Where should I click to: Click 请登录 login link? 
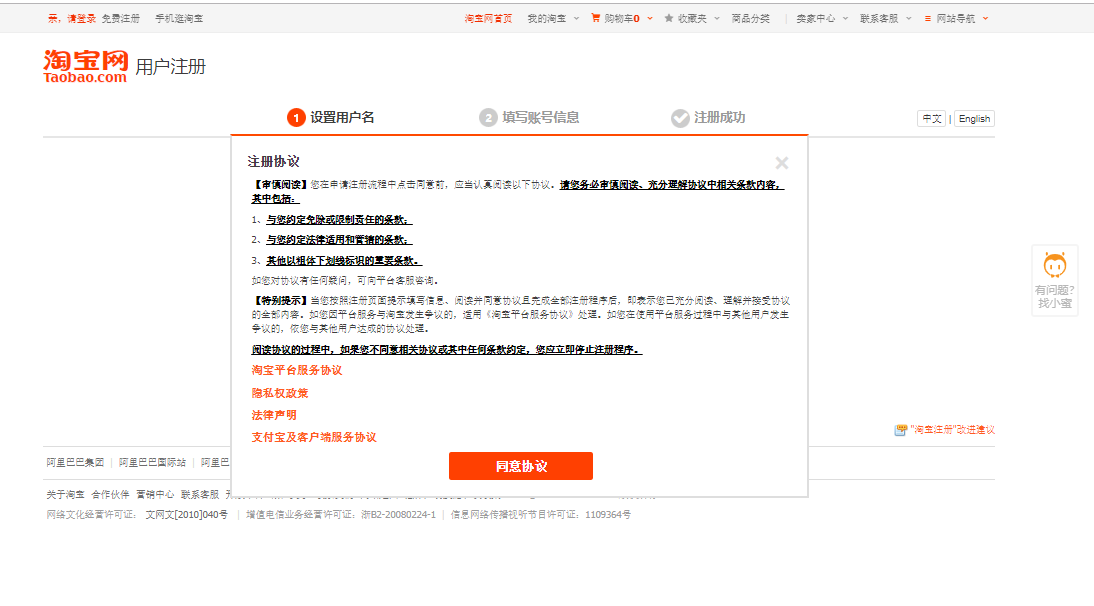click(81, 19)
